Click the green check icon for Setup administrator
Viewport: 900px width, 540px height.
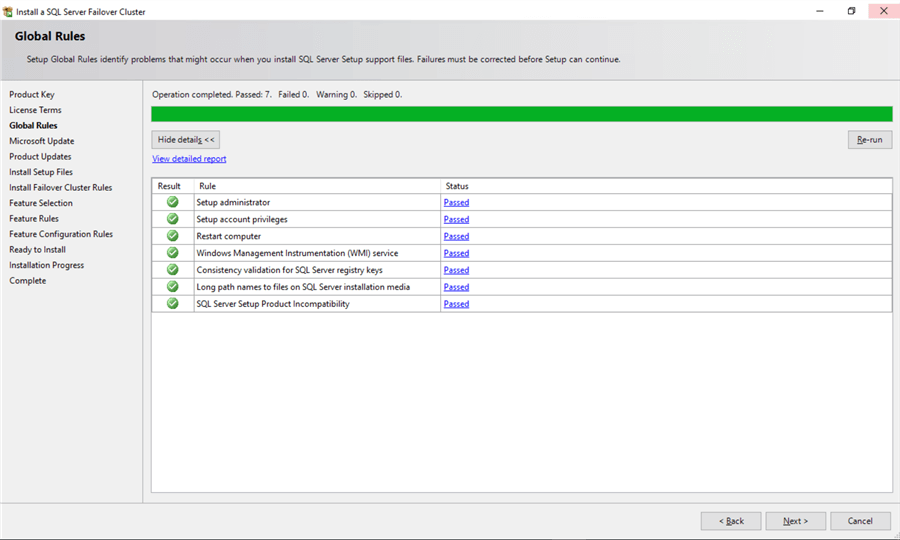tap(172, 202)
